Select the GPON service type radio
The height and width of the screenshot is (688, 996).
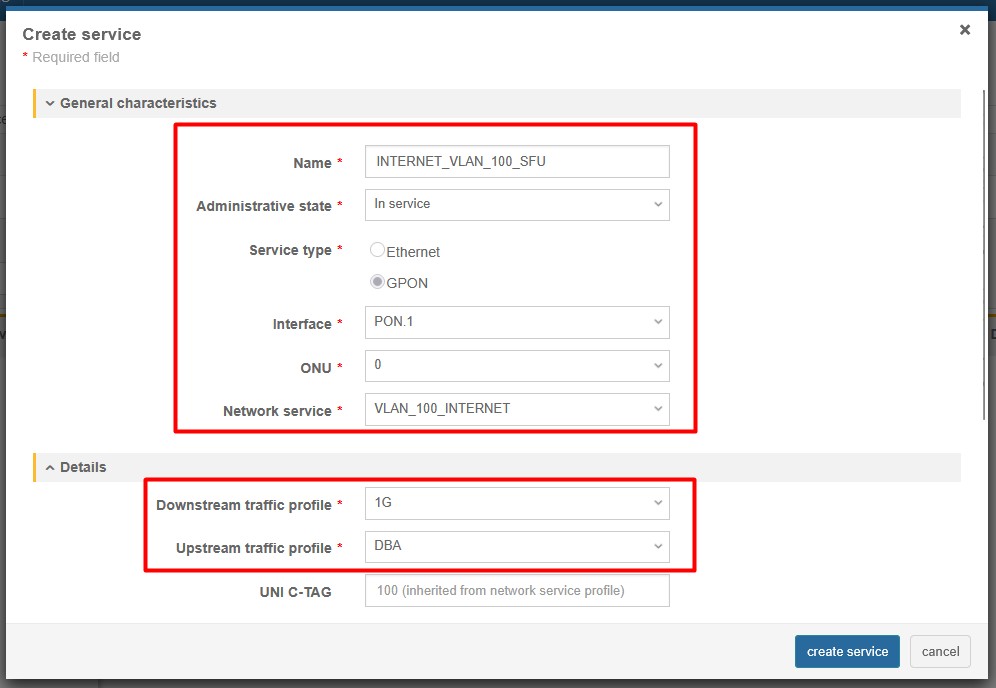377,282
